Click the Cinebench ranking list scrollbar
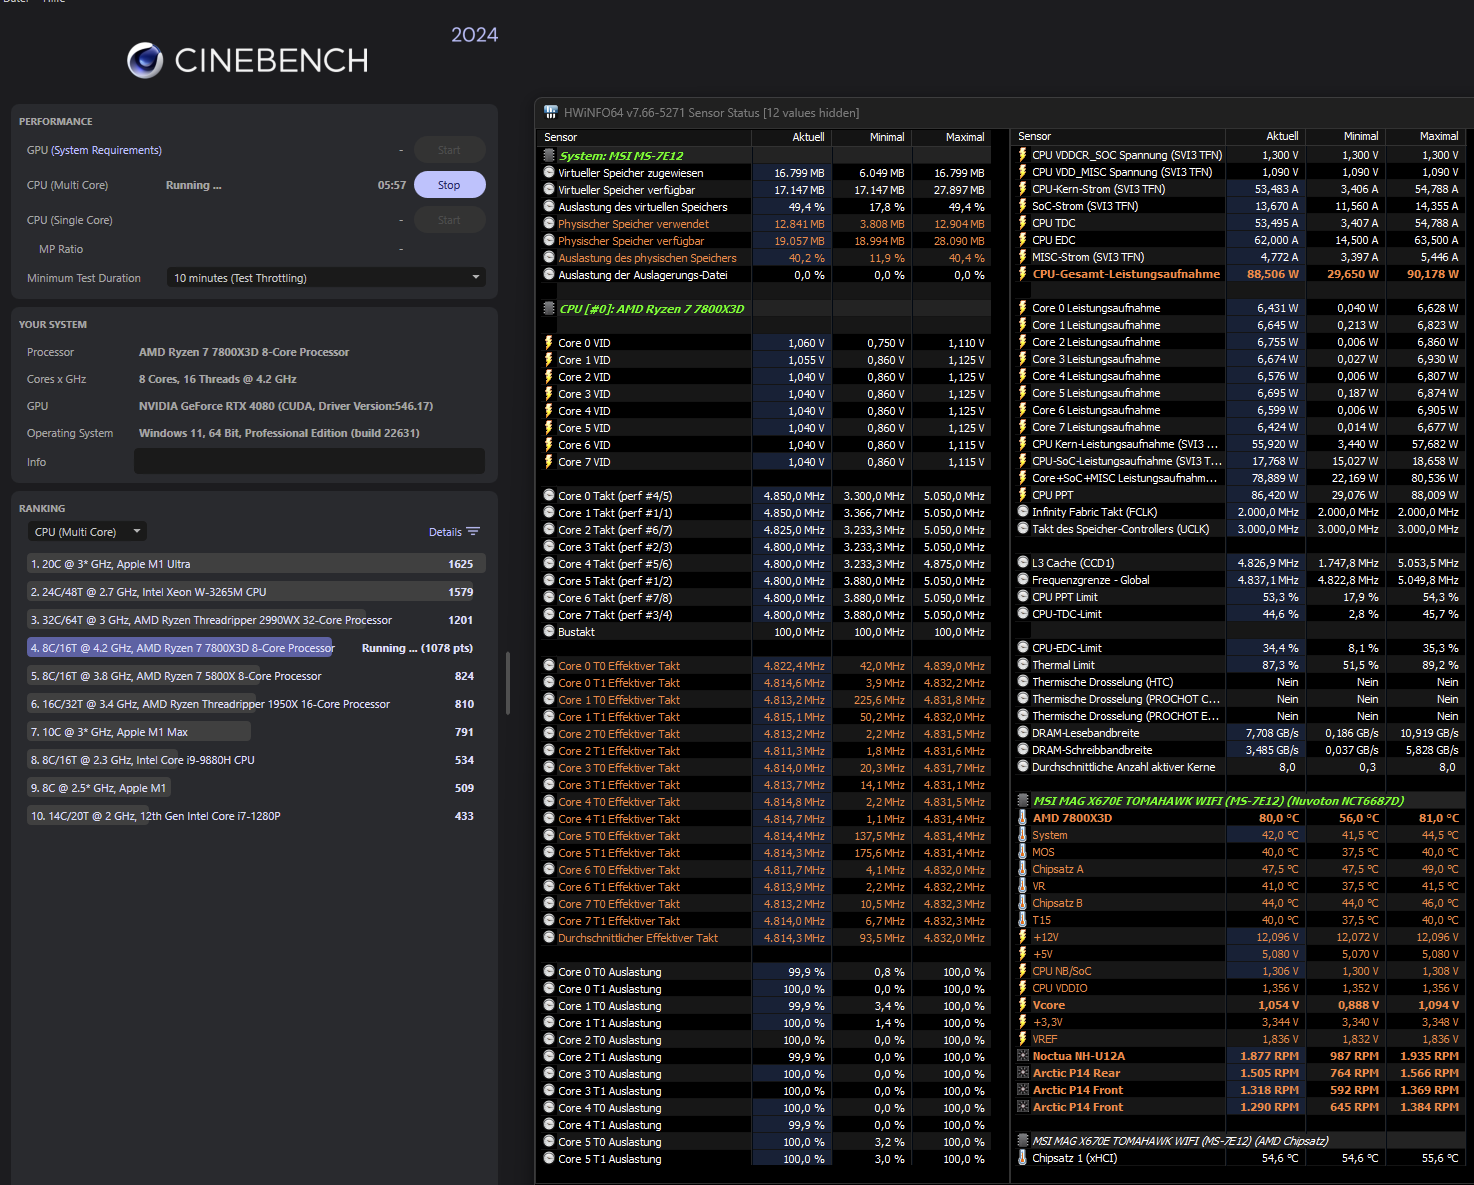 (508, 683)
